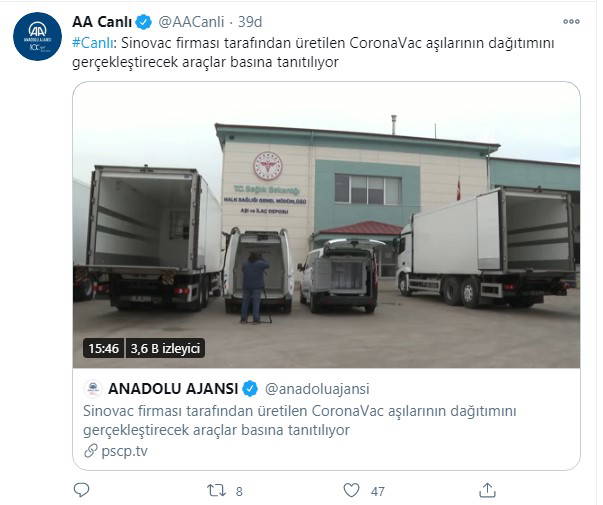Open the @AACanli handle link

coord(191,22)
